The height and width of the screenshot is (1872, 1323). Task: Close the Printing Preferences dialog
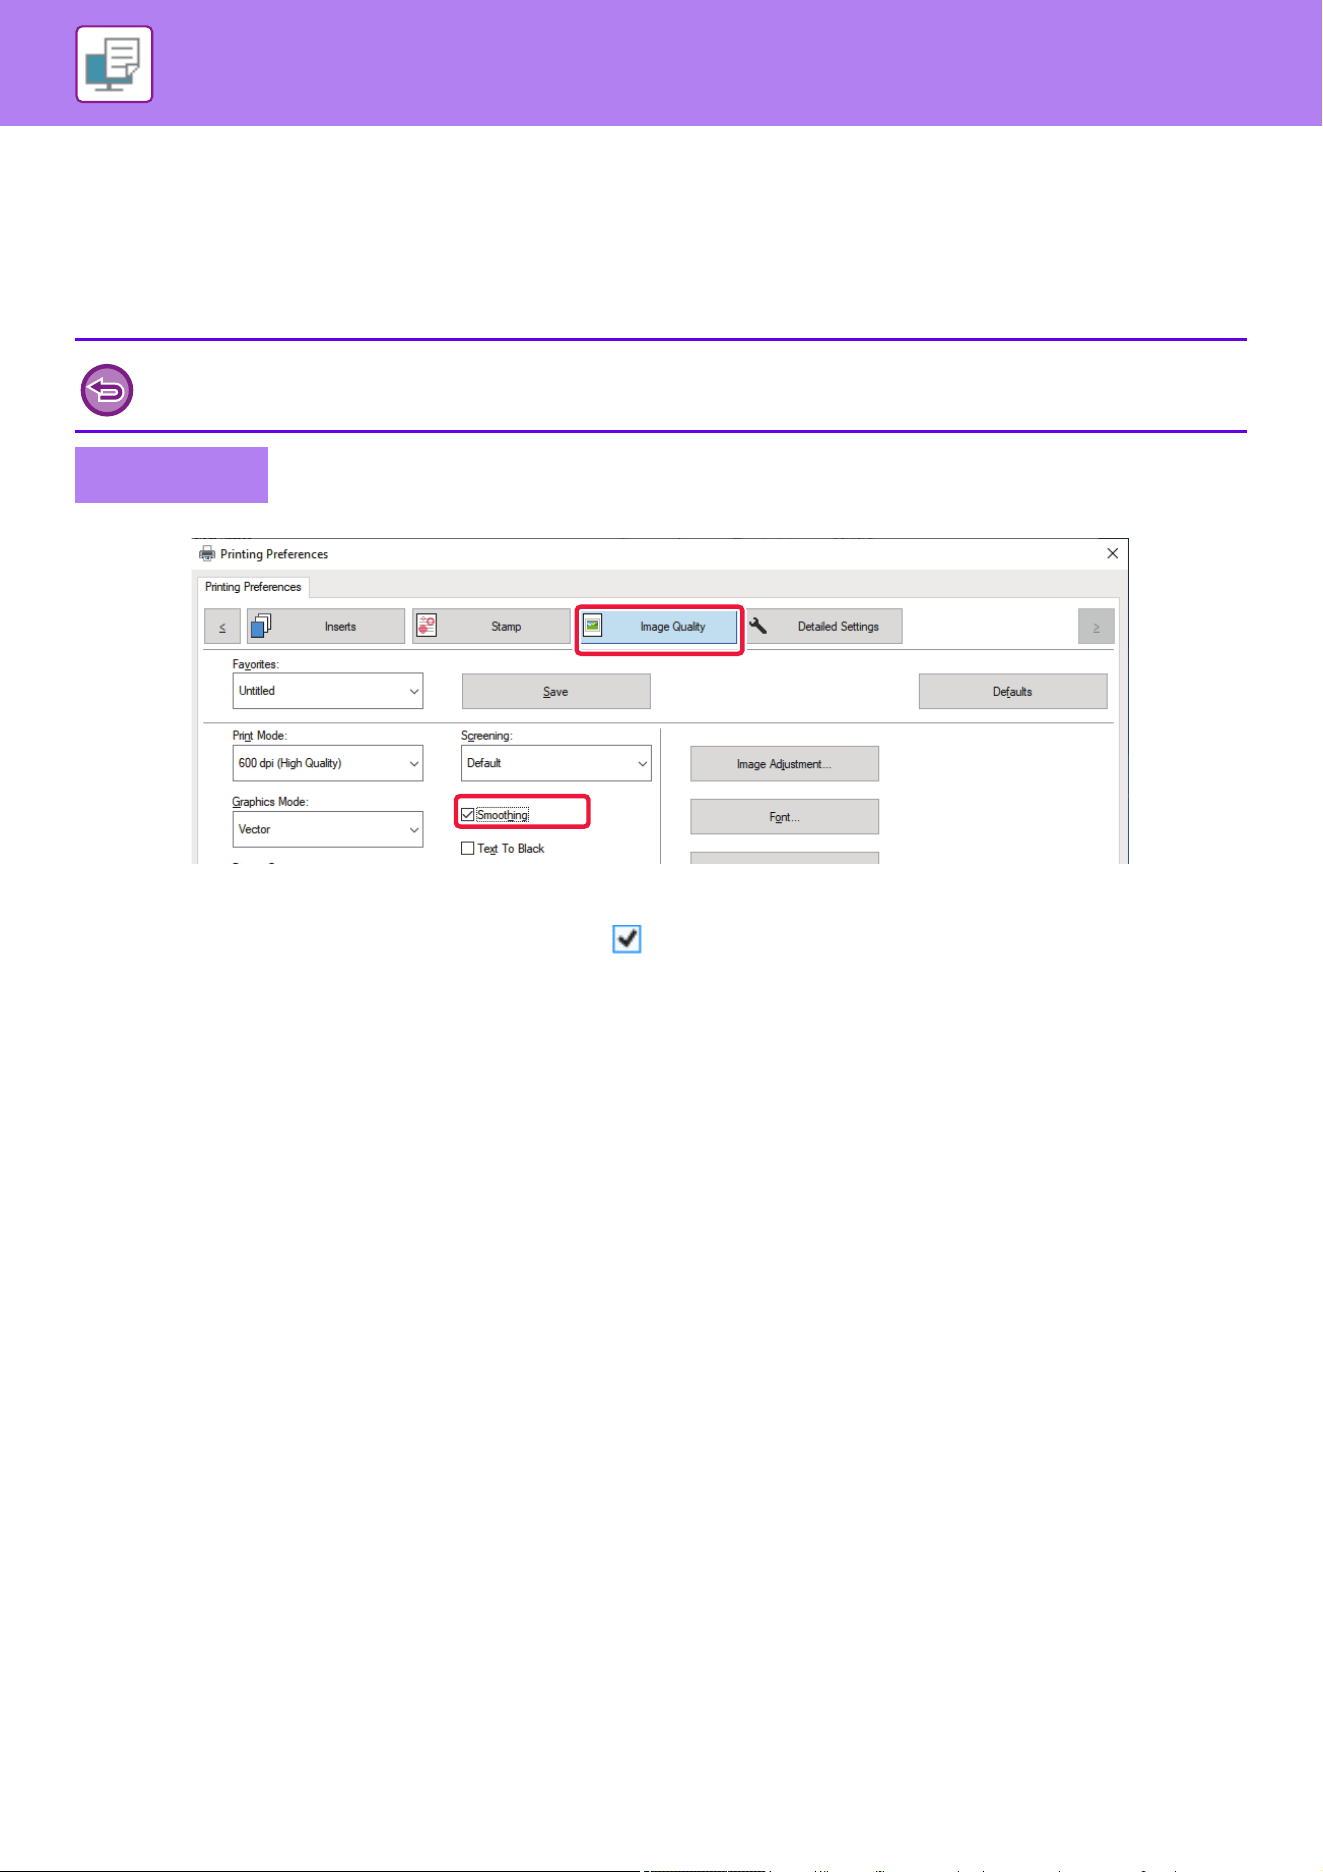click(1112, 553)
